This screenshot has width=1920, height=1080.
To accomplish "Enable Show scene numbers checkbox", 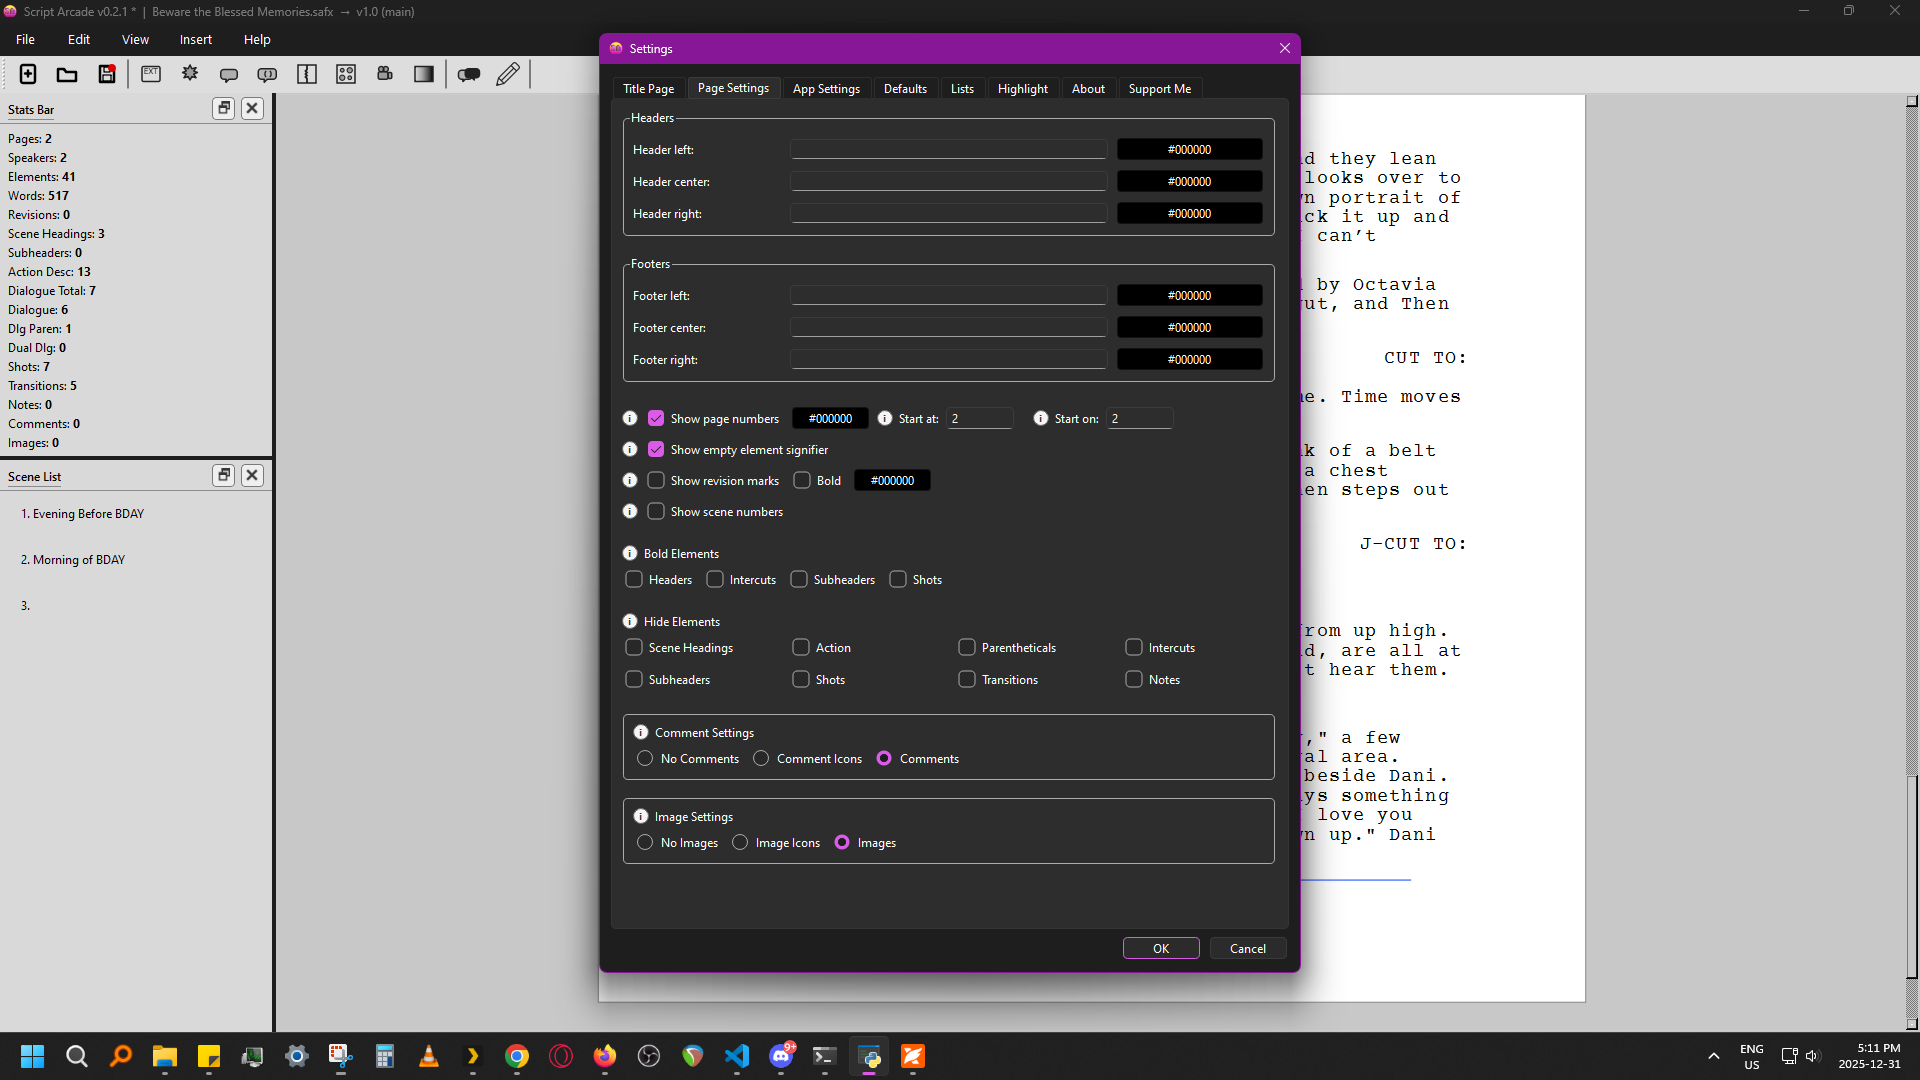I will pyautogui.click(x=656, y=511).
